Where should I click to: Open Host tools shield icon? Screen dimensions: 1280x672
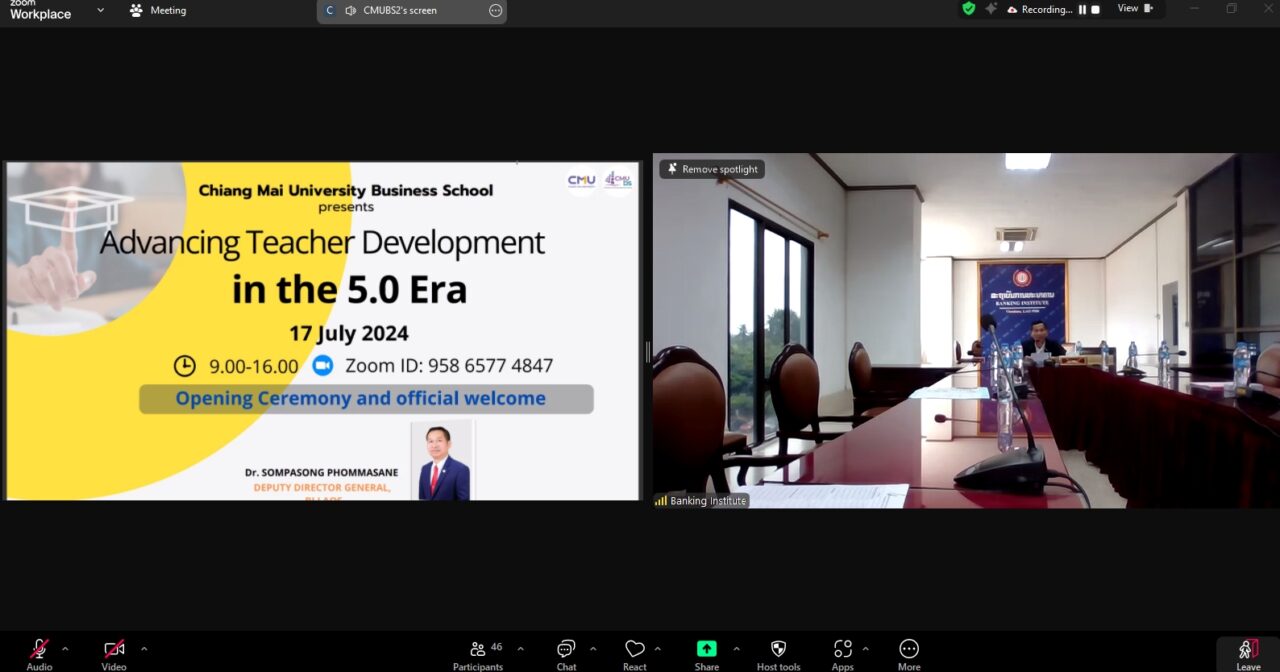tap(778, 651)
